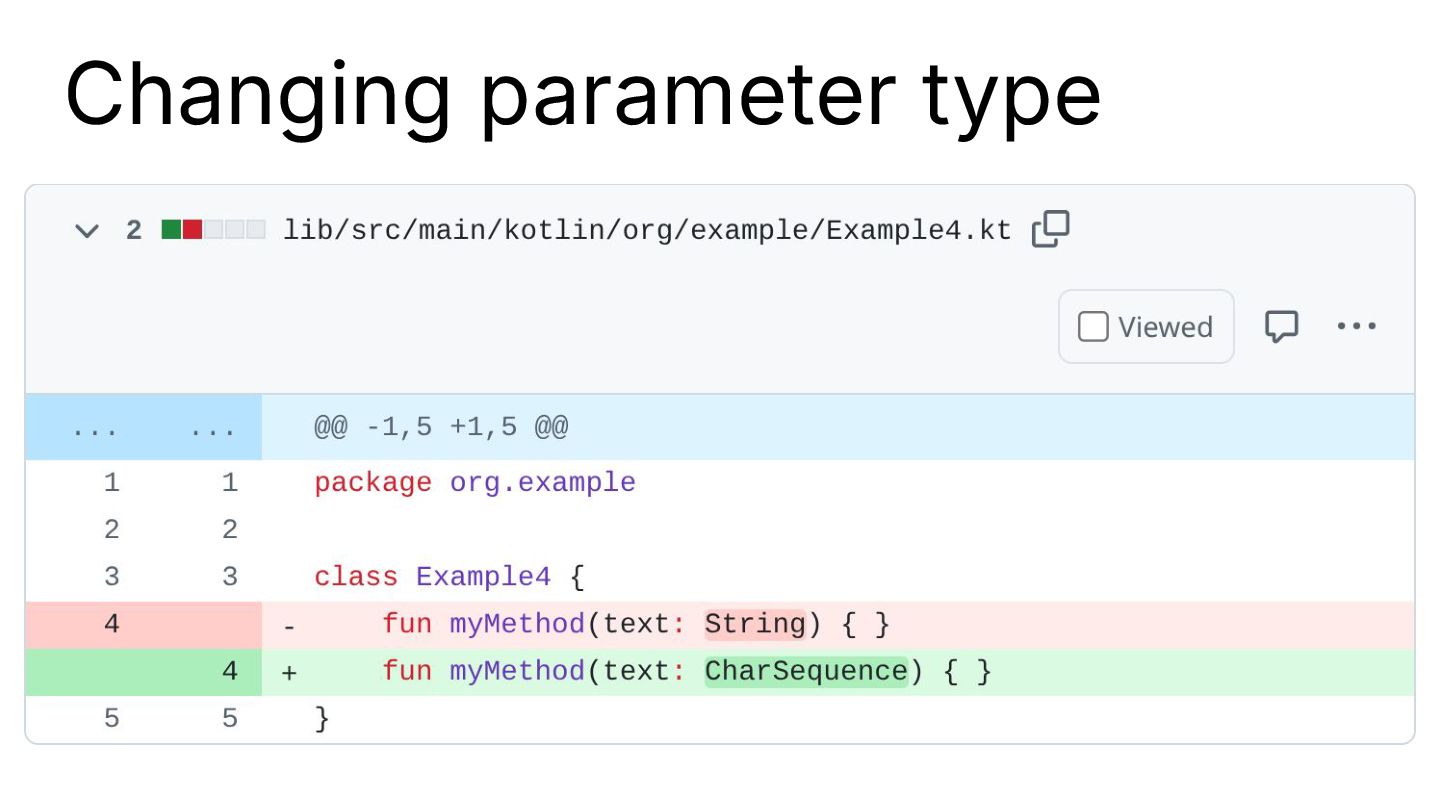Viewport: 1440px width, 810px height.
Task: Click the red diffstat square
Action: (192, 230)
